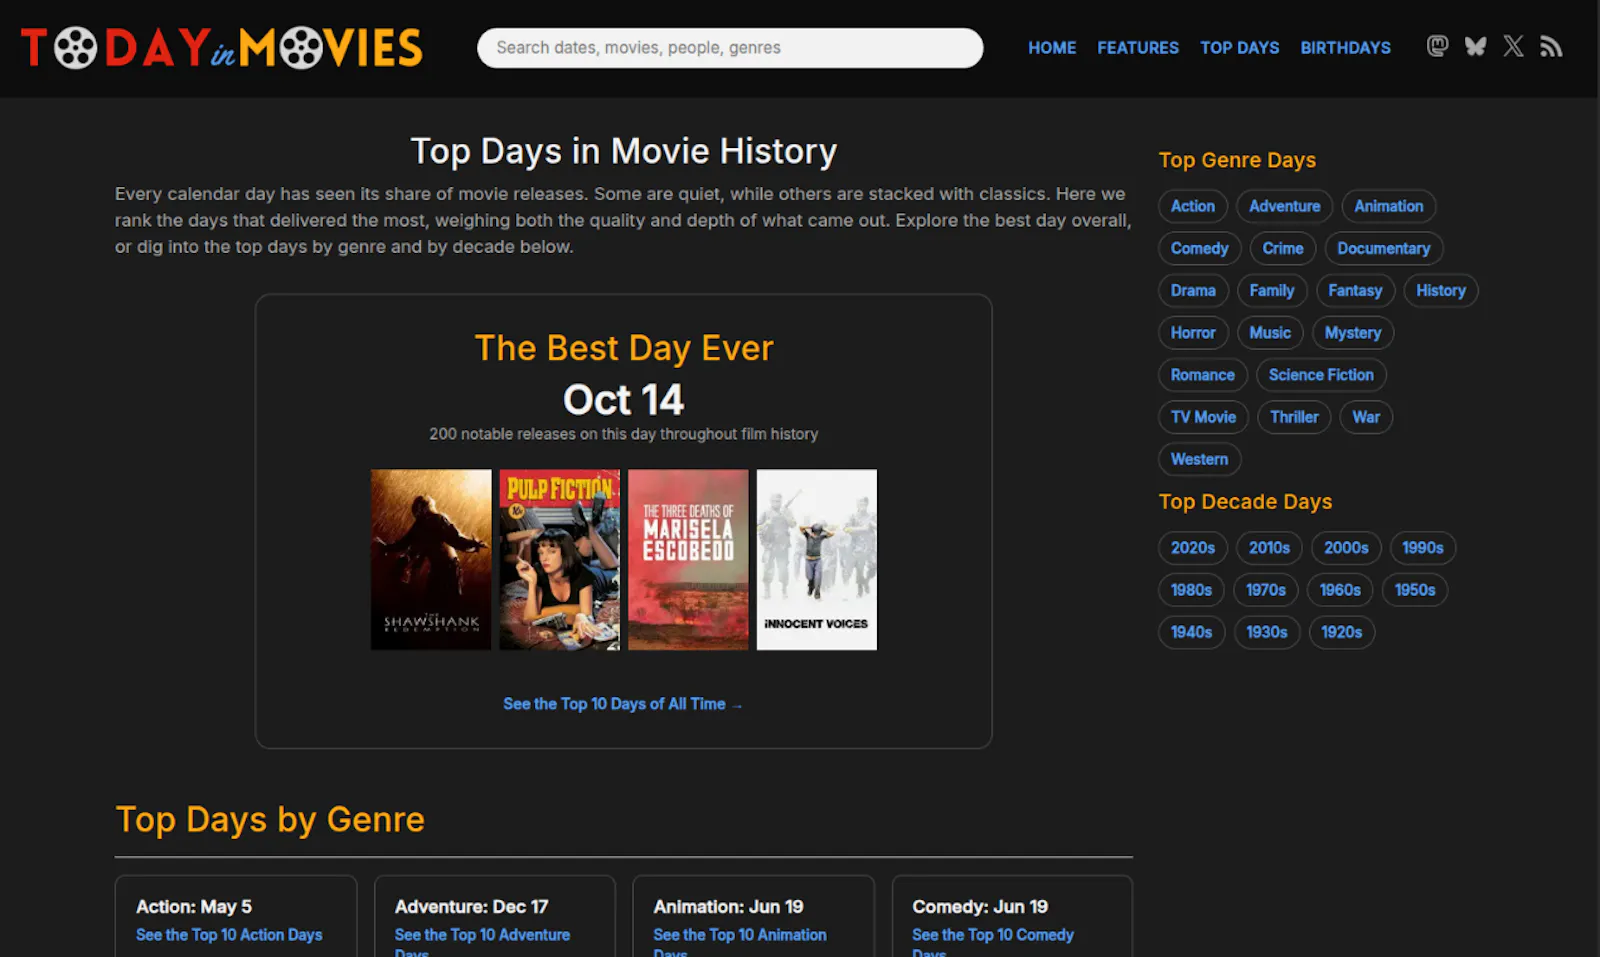Select the Romance genre tag
Viewport: 1600px width, 957px height.
[1203, 375]
